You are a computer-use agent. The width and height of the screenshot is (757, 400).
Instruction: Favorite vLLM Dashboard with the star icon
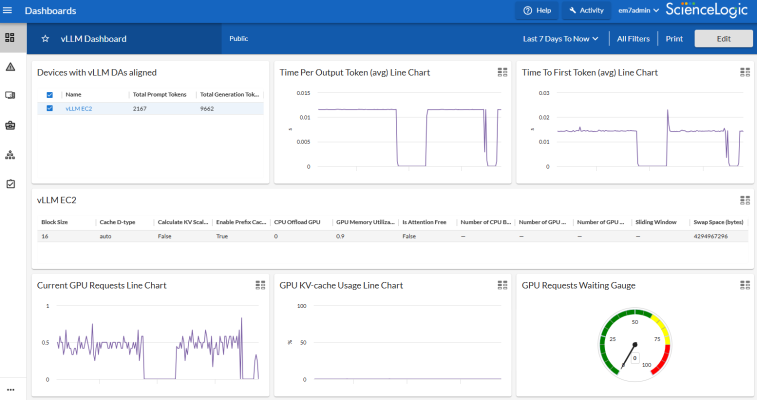click(x=45, y=39)
